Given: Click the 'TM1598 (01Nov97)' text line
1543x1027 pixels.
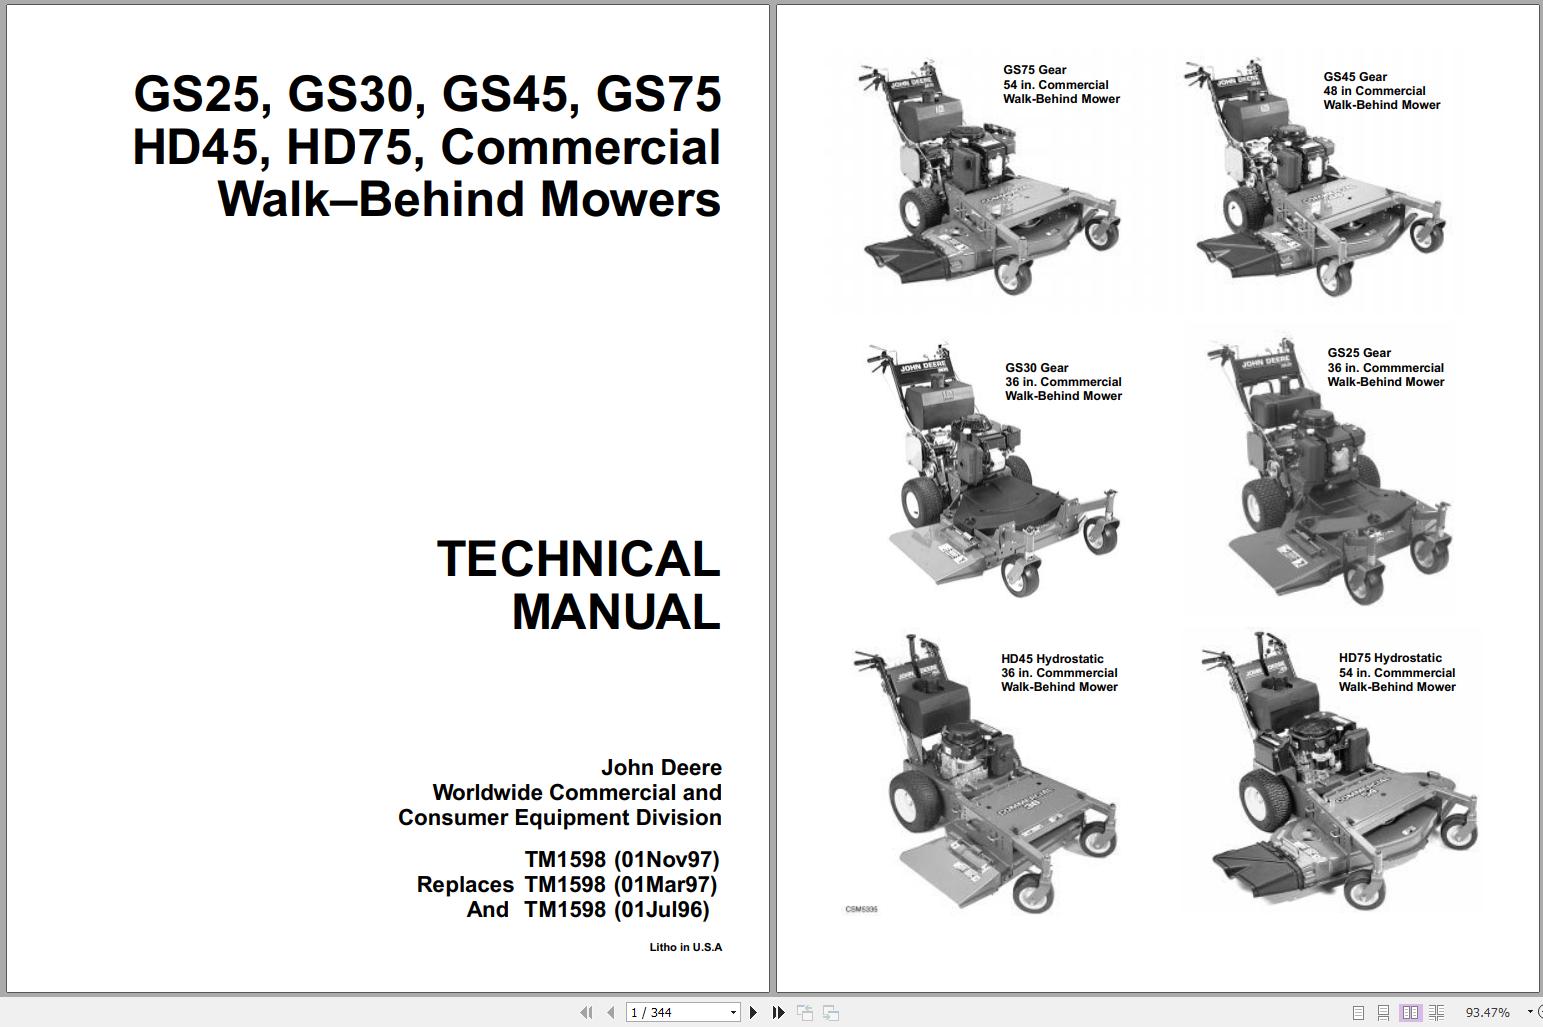Looking at the screenshot, I should pos(622,859).
